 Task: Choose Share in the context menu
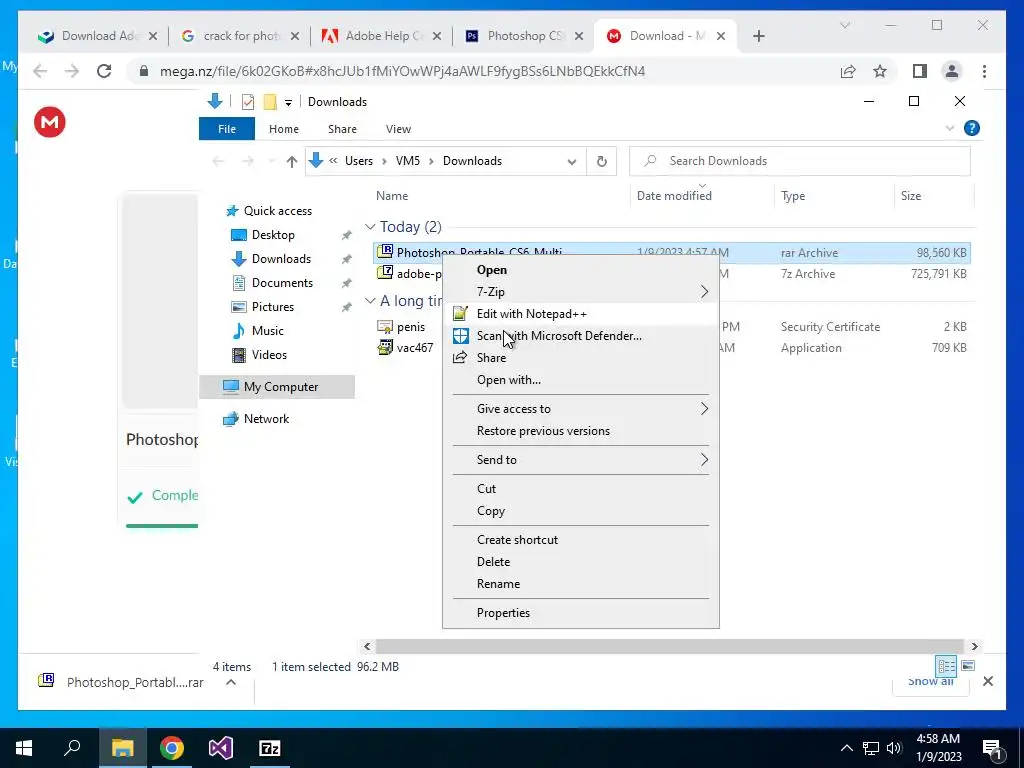pyautogui.click(x=581, y=358)
